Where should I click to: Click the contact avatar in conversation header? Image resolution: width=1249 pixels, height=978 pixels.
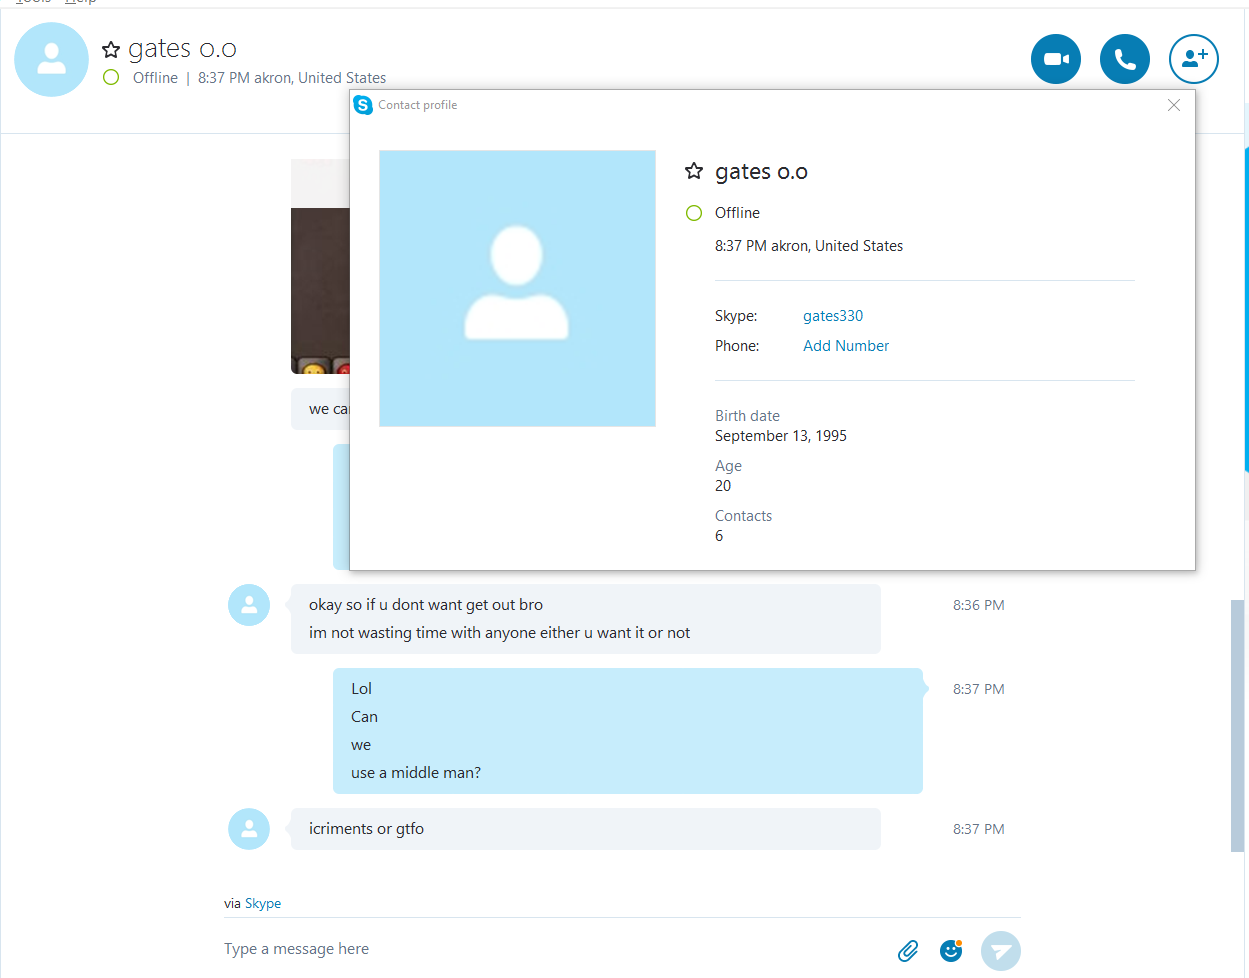click(x=51, y=60)
